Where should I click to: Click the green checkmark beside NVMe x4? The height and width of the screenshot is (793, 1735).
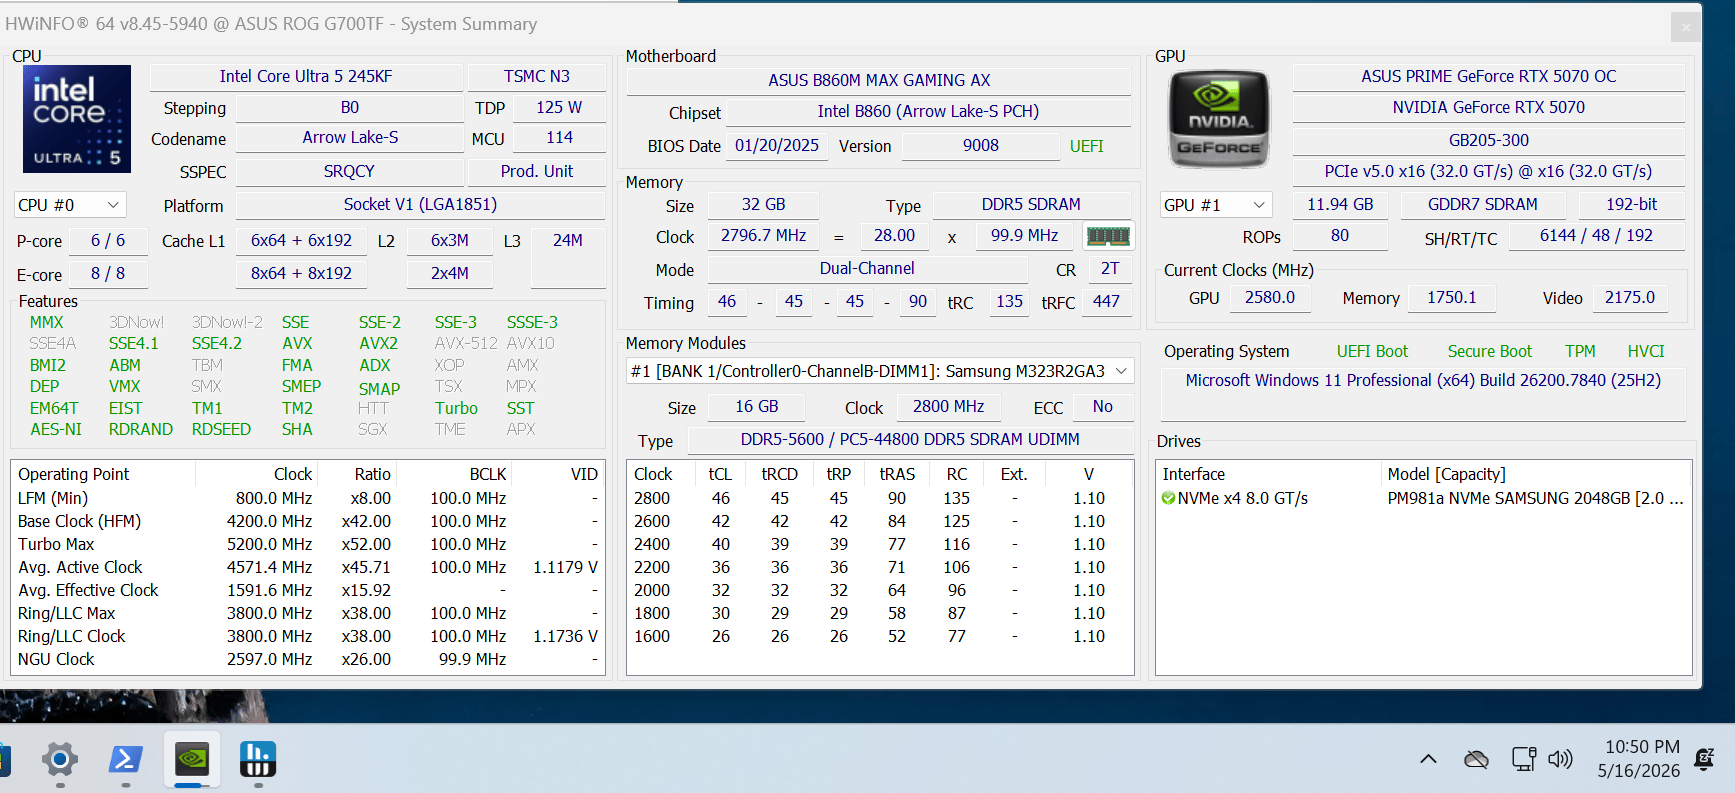tap(1168, 498)
